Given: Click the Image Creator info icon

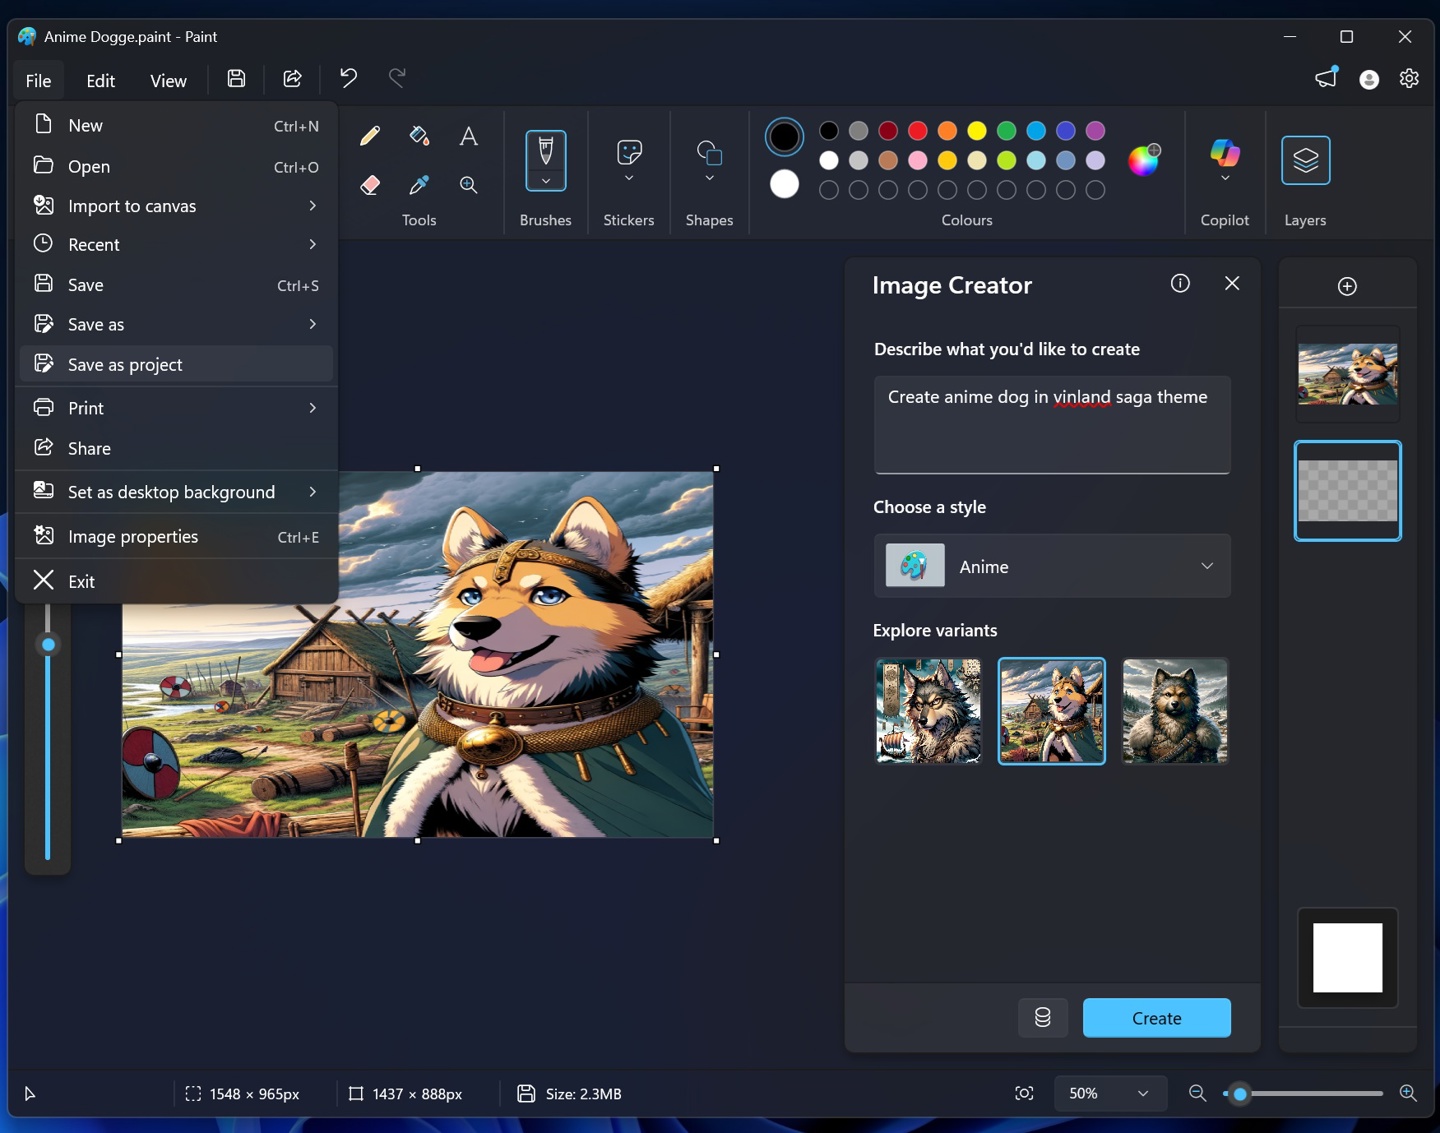Looking at the screenshot, I should tap(1180, 283).
